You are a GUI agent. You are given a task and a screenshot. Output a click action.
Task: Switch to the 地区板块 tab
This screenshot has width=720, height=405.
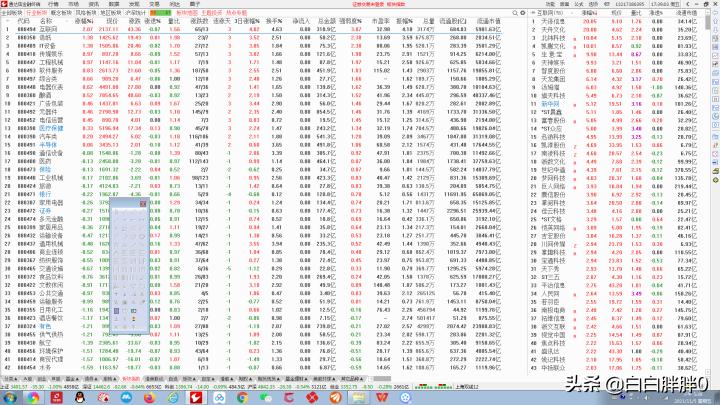(x=111, y=13)
